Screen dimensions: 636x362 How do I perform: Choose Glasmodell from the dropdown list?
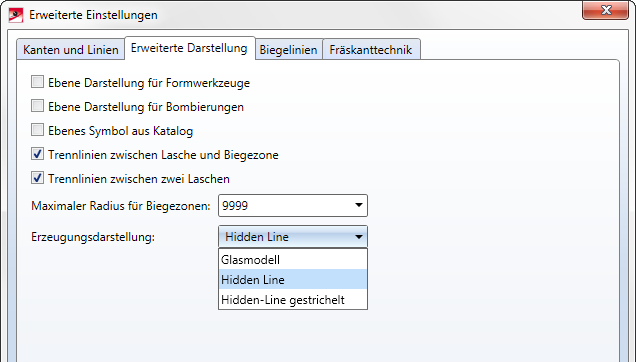click(x=293, y=259)
